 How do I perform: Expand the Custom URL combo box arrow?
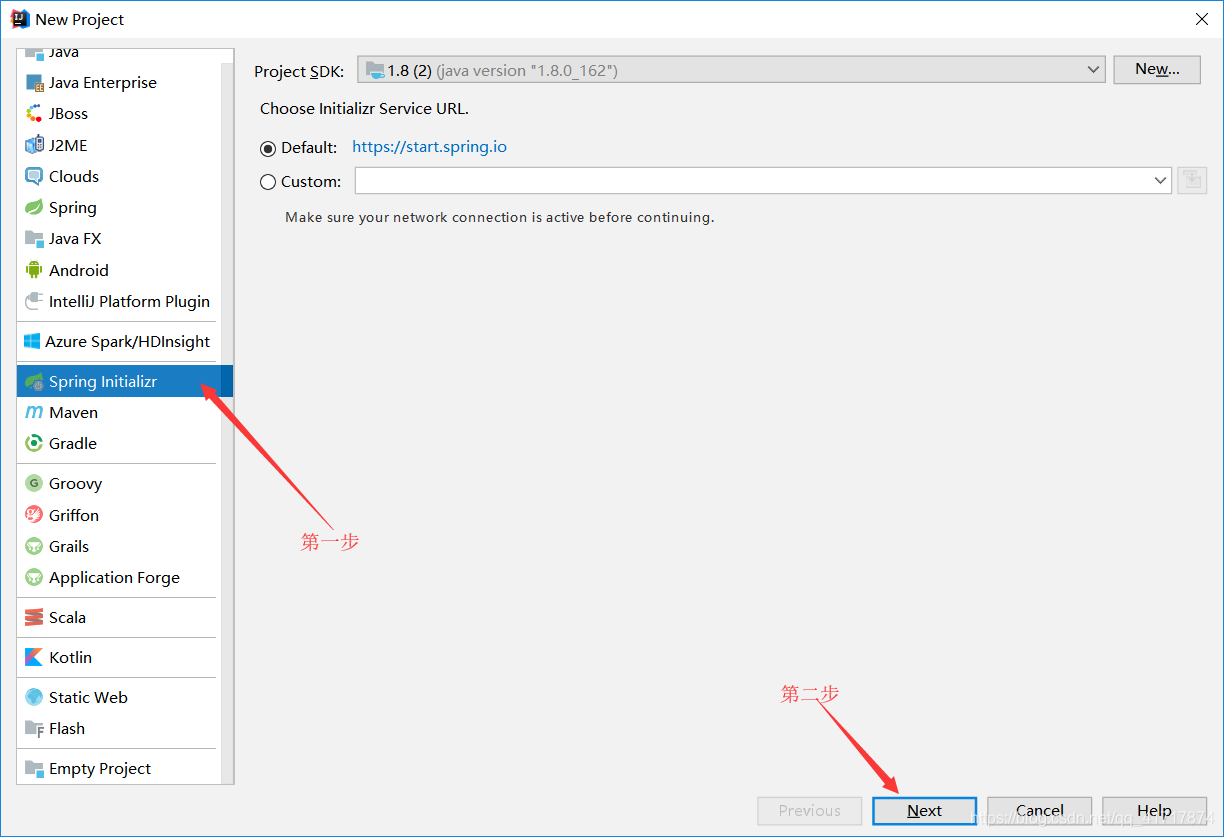point(1160,181)
